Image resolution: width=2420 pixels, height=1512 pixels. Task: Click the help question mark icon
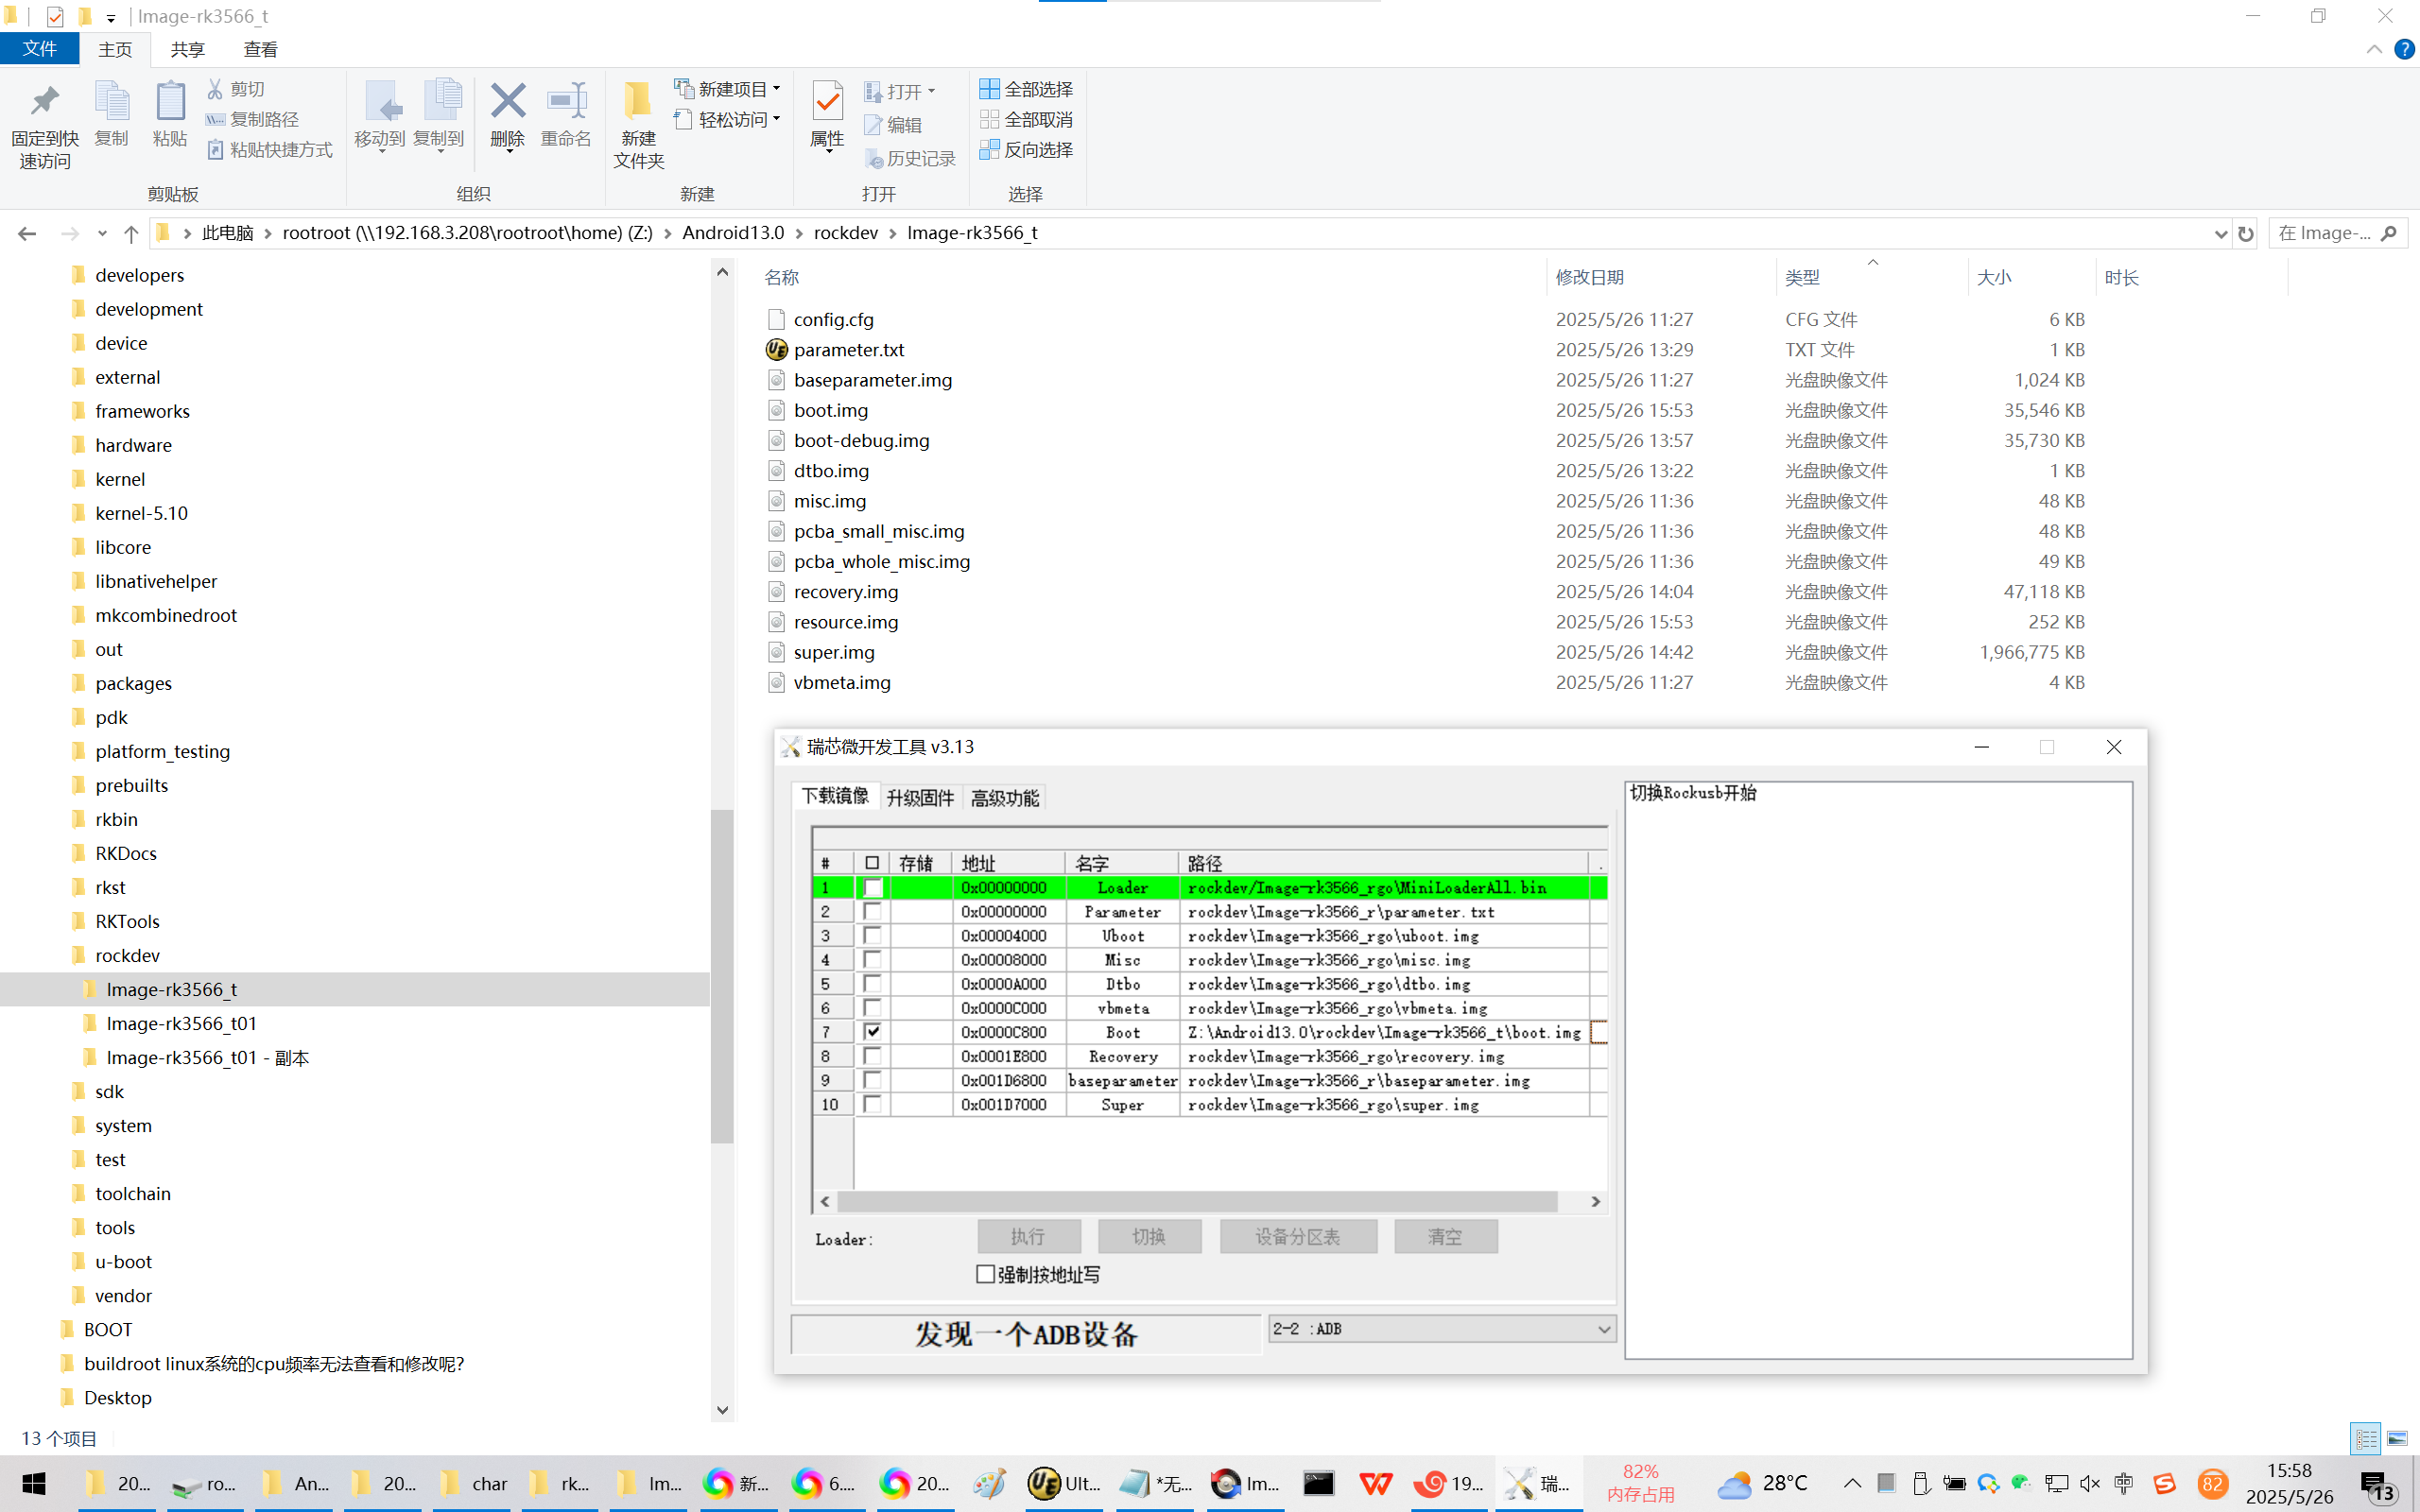tap(2404, 49)
